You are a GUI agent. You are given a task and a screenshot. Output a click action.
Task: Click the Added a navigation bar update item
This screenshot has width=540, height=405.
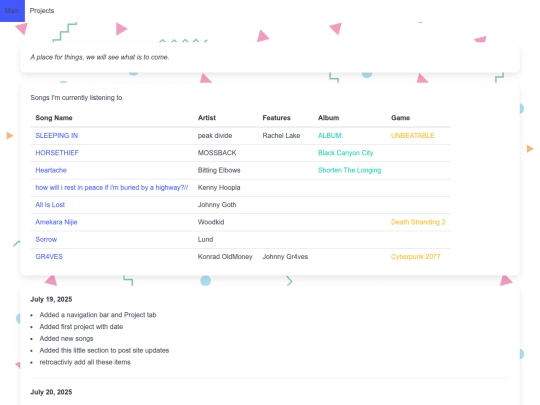98,315
